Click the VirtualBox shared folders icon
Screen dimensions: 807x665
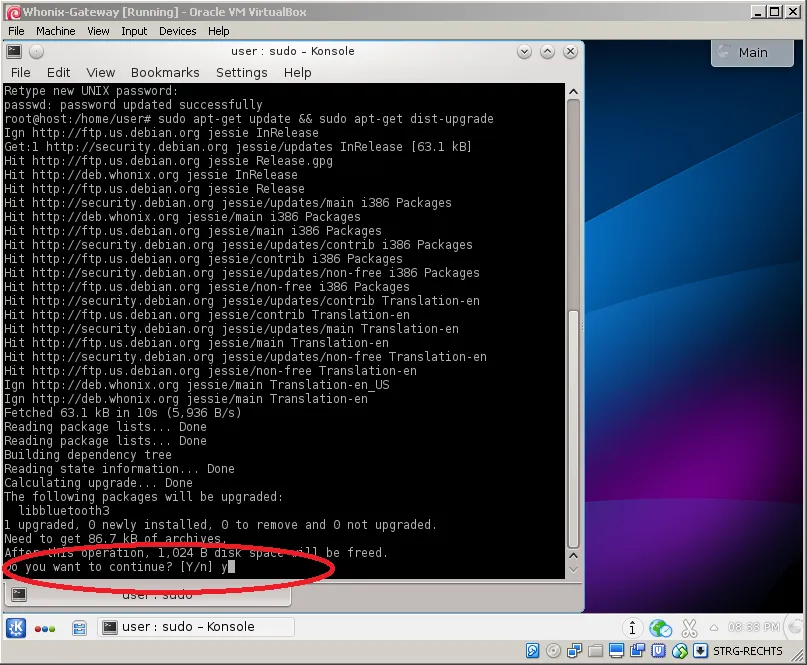pos(595,651)
